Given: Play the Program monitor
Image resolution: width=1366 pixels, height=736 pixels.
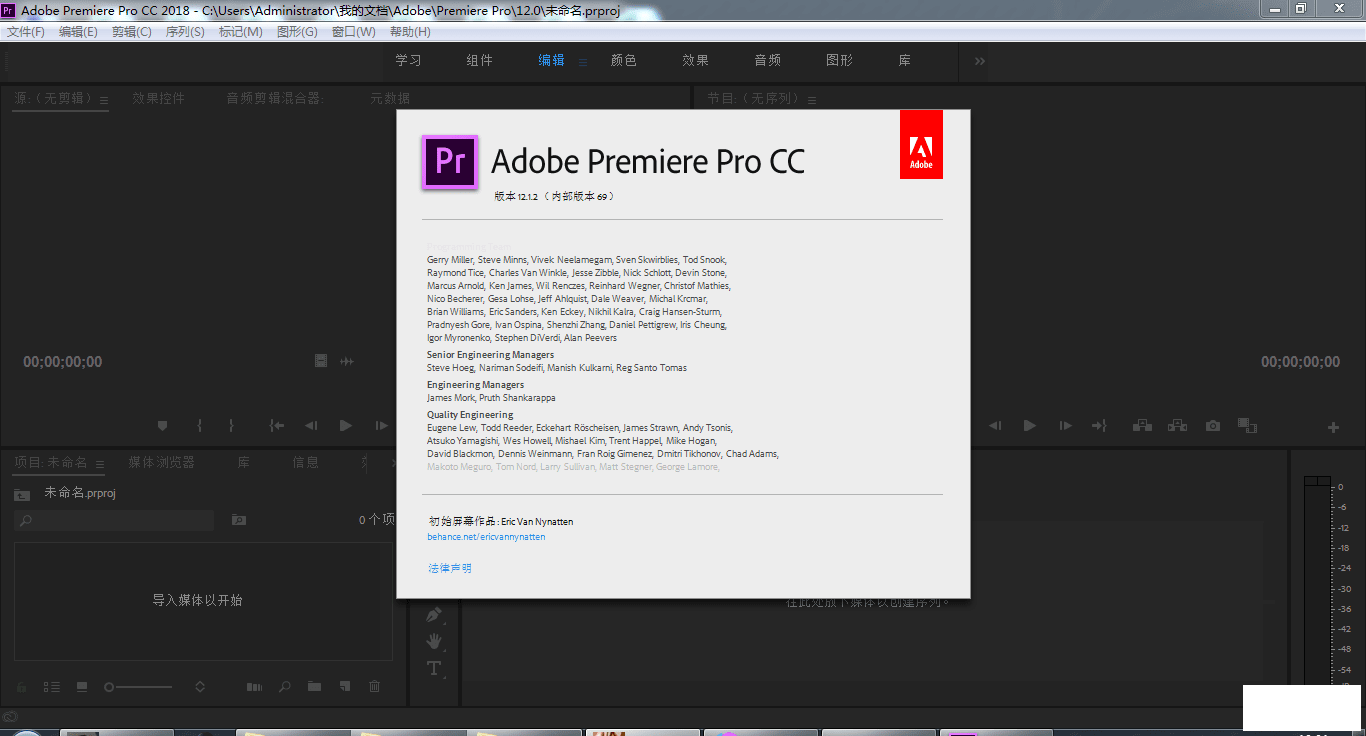Looking at the screenshot, I should pos(1030,425).
